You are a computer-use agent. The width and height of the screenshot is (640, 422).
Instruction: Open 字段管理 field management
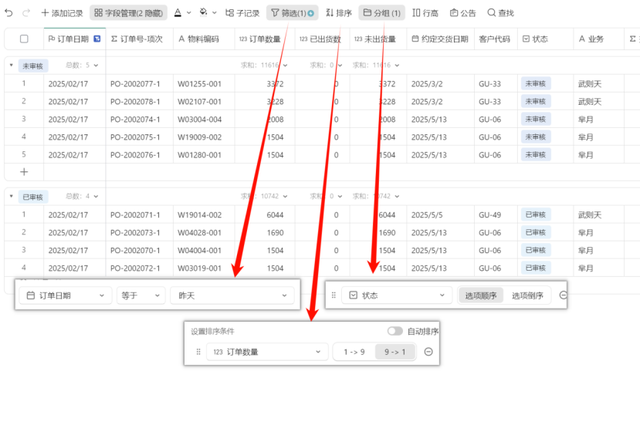pos(129,13)
